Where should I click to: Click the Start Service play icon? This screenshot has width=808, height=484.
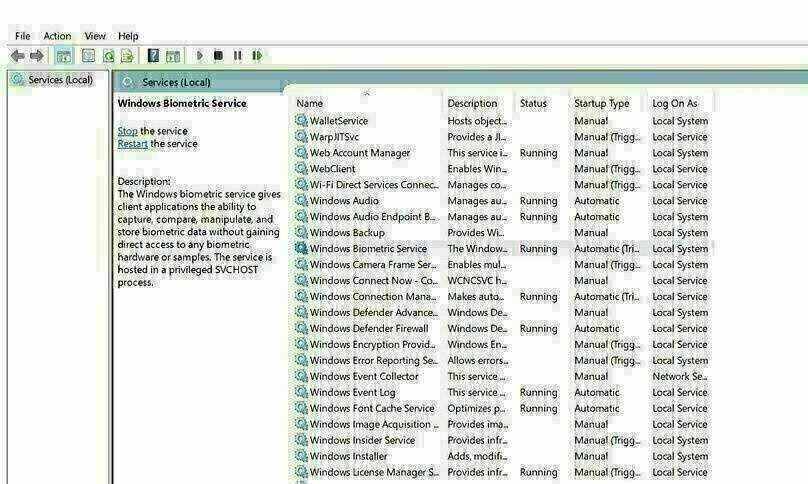[199, 55]
